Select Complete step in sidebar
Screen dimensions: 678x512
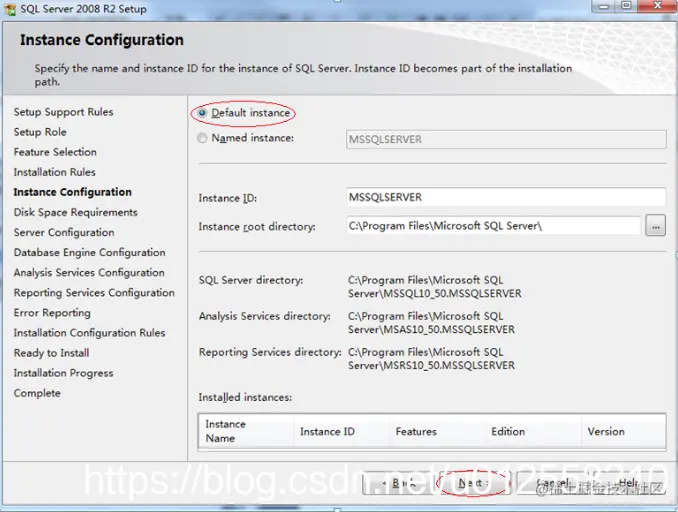click(37, 393)
